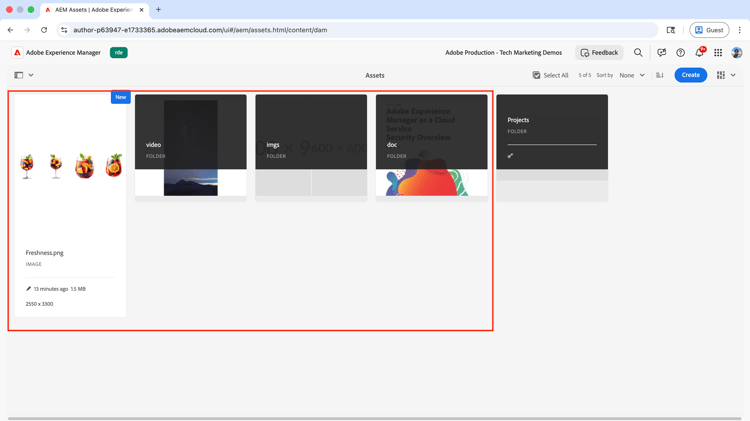Click the browser search-tabs icon

click(x=671, y=30)
